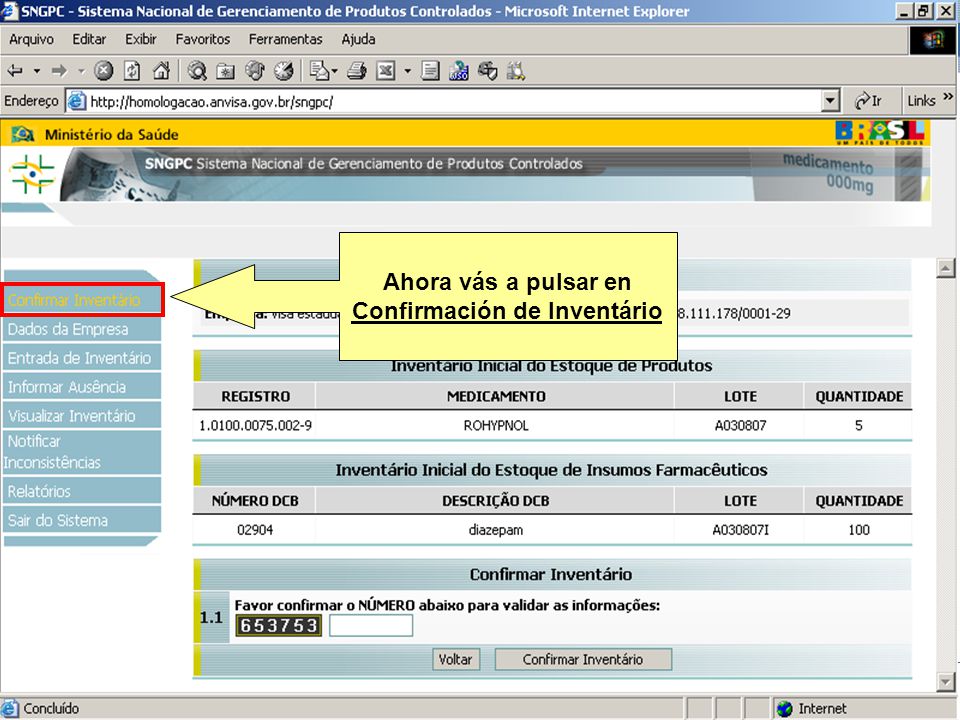Click the Anvisa logo icon
This screenshot has height=720, width=960.
[32, 174]
